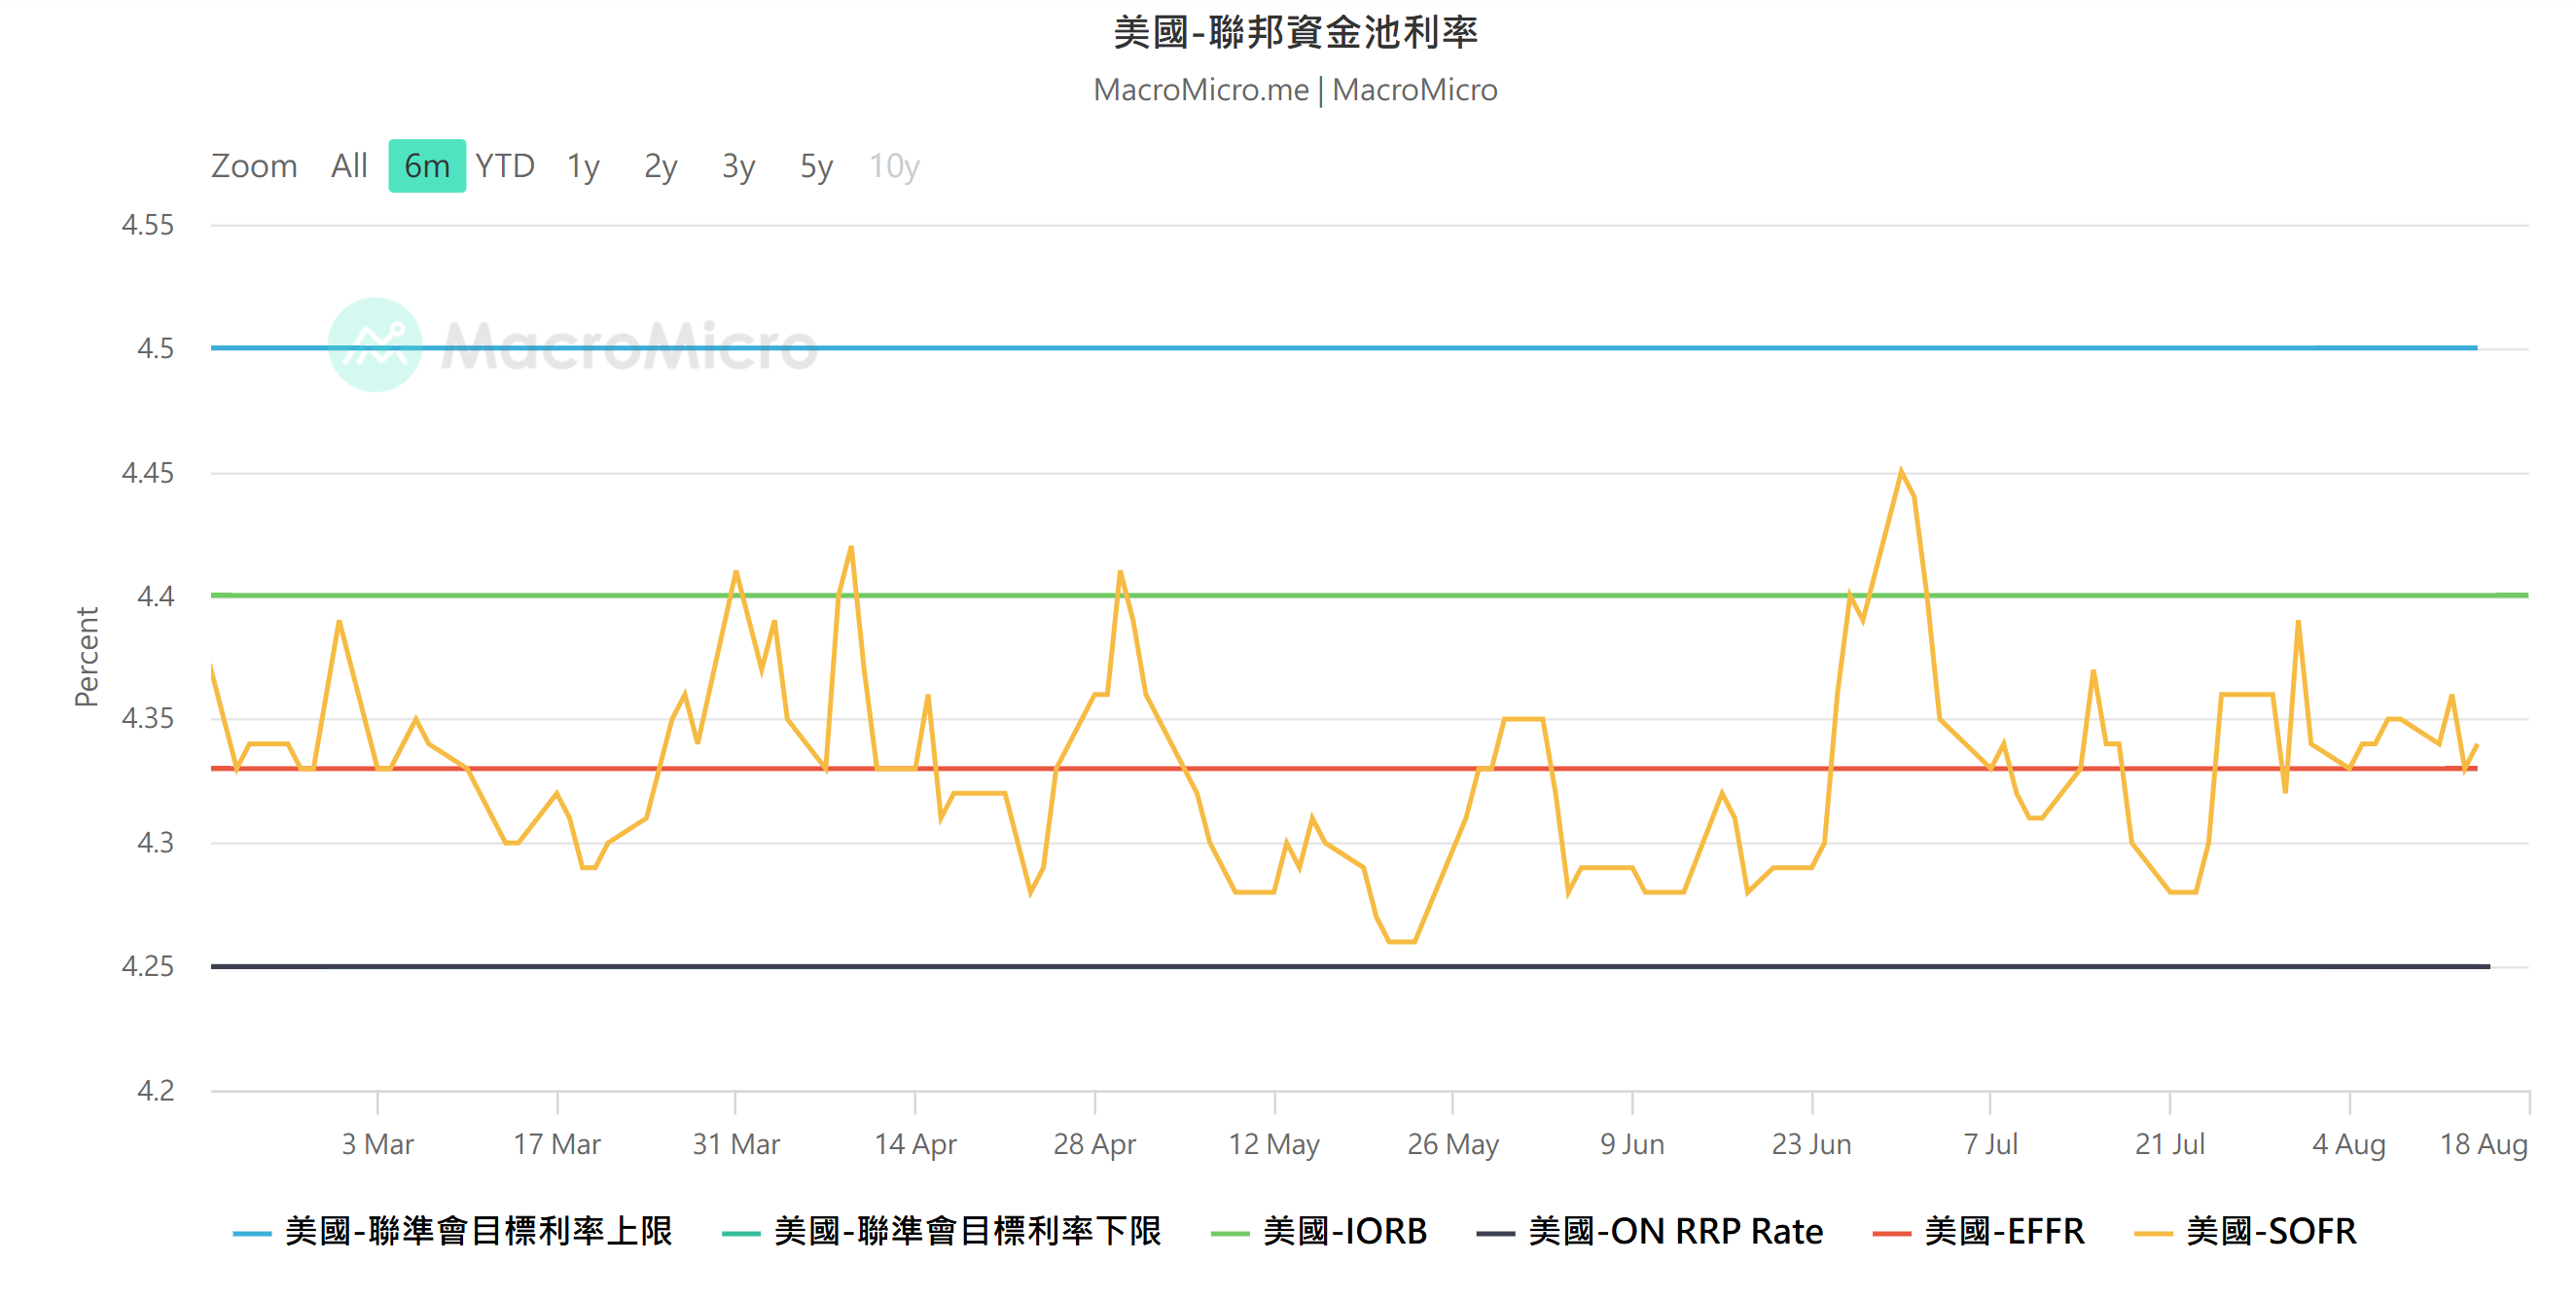Click the 18 Aug x-axis label

point(2484,1144)
